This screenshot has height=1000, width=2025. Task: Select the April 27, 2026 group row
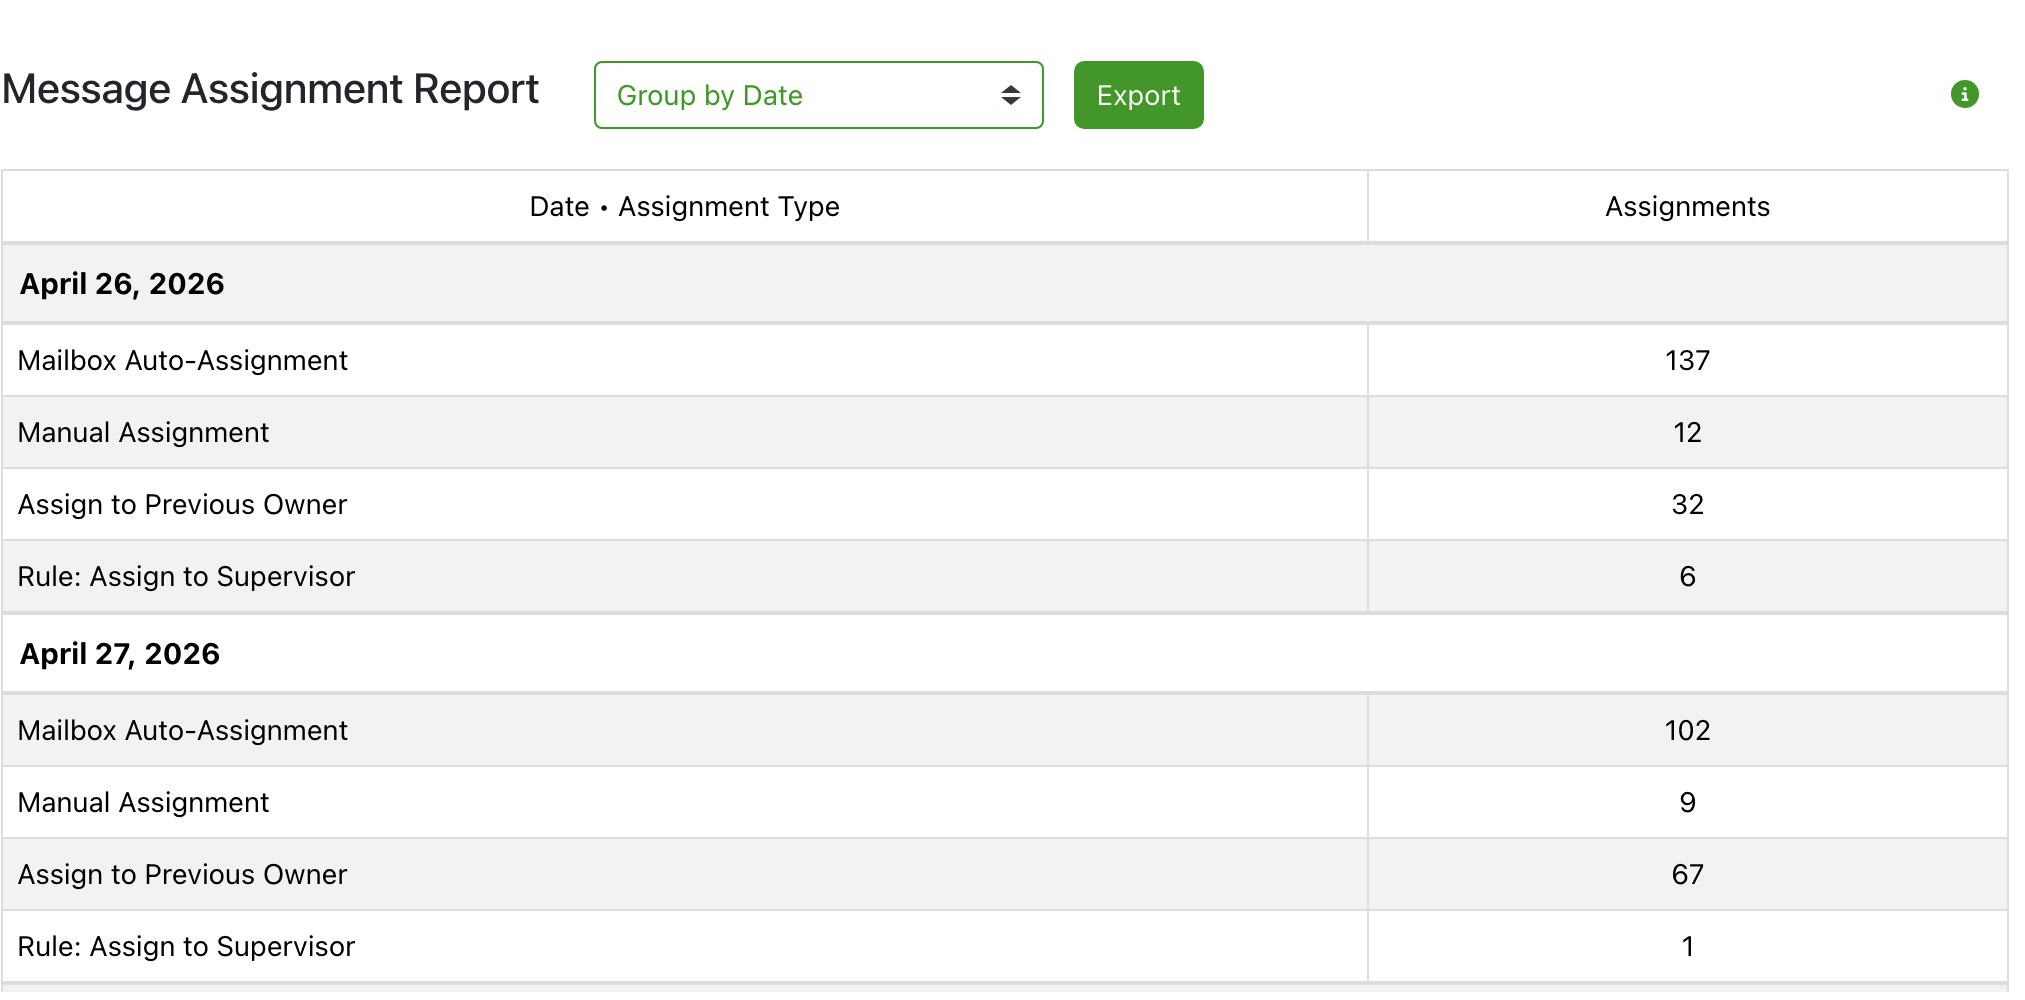[1004, 654]
